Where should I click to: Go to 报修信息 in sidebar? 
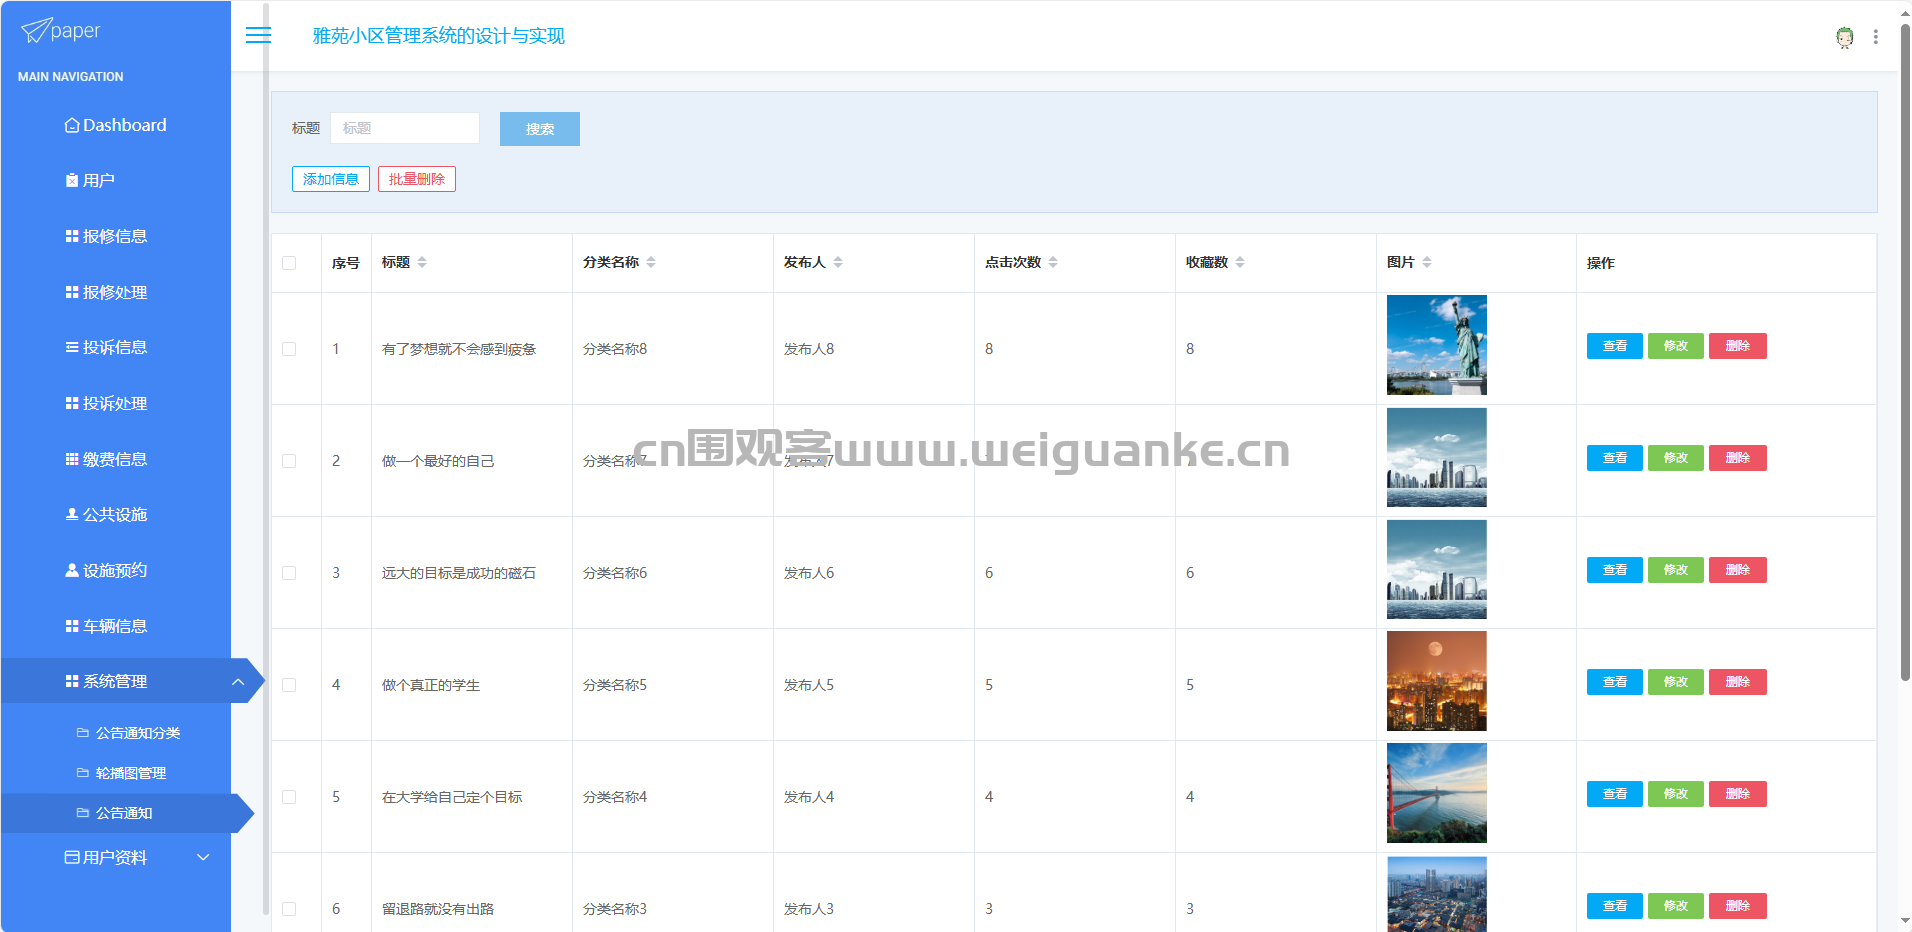coord(114,236)
